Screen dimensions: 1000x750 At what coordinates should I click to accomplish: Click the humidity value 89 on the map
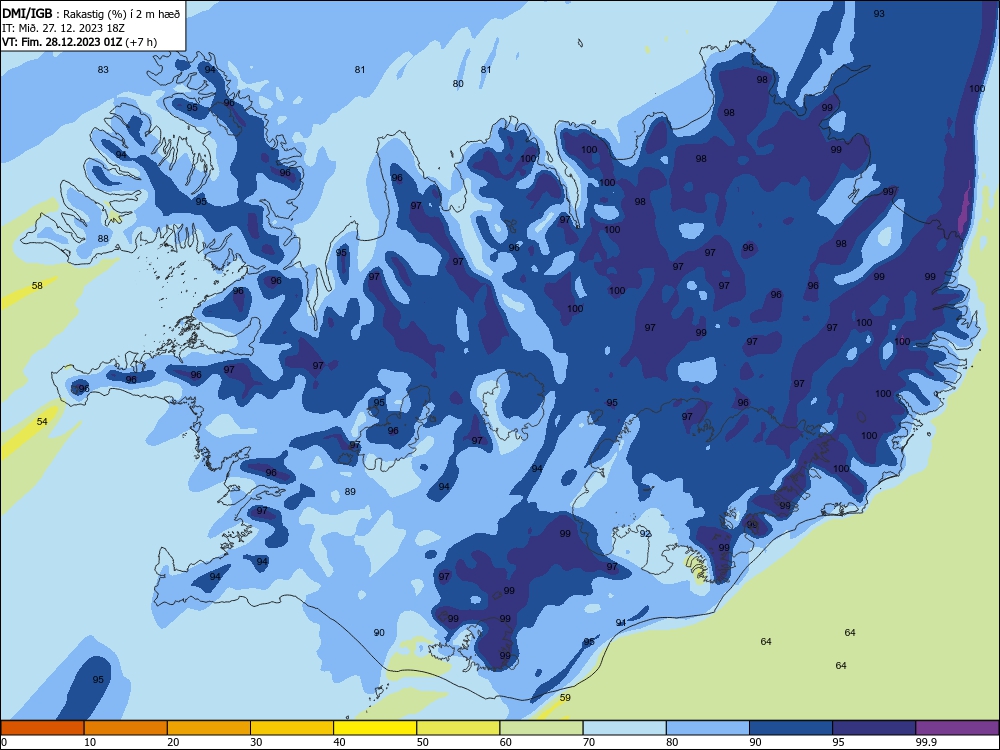350,491
